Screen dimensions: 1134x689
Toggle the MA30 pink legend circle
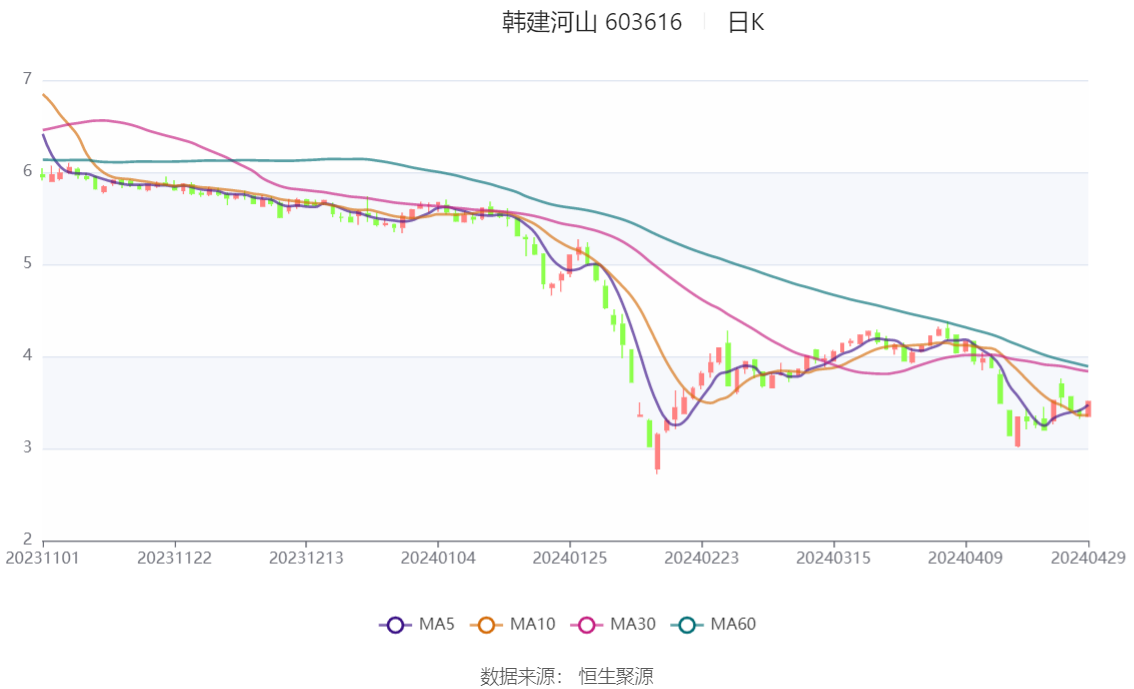pos(587,625)
